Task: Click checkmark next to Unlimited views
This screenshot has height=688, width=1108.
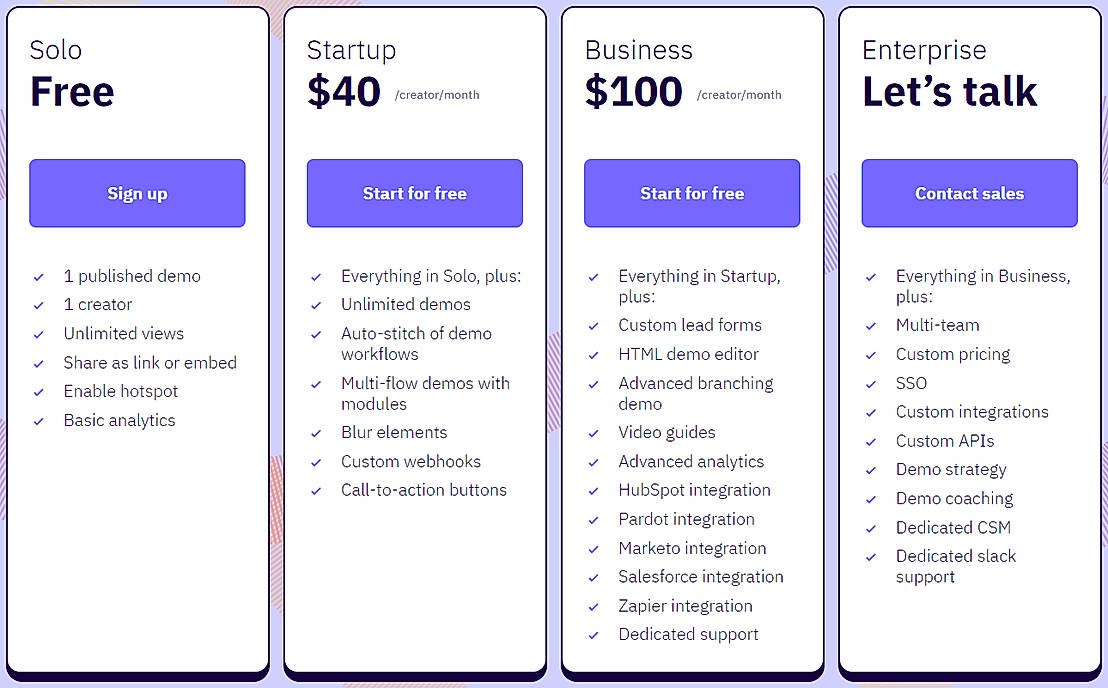Action: pyautogui.click(x=39, y=335)
